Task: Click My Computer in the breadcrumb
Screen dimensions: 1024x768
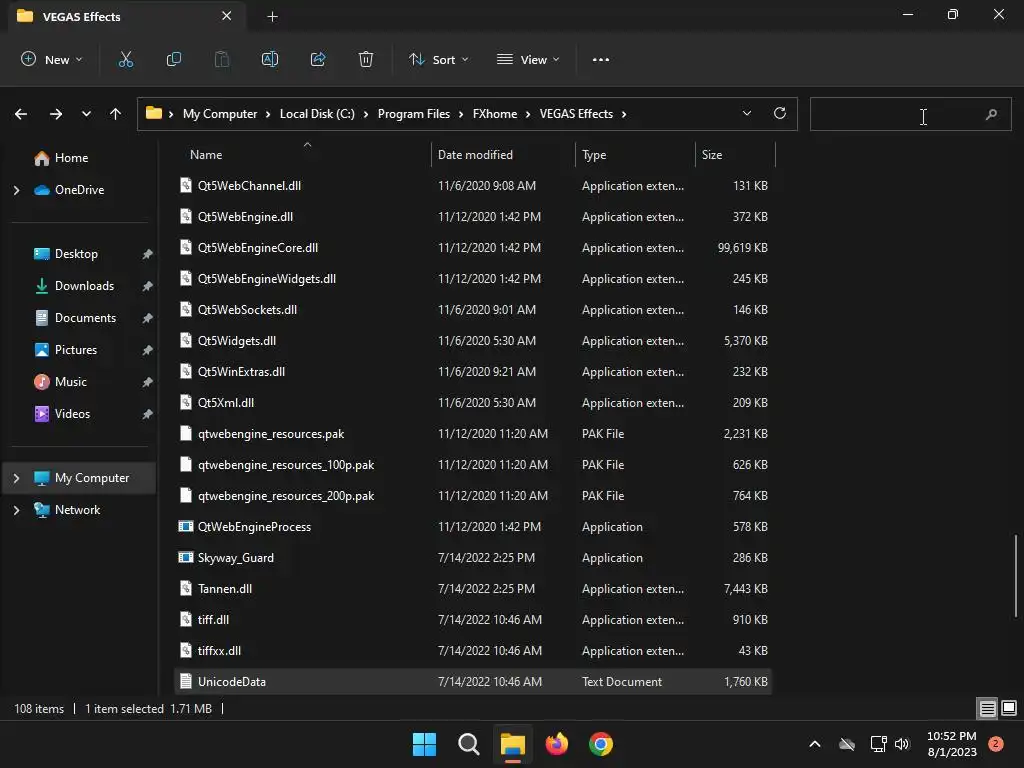Action: tap(219, 114)
